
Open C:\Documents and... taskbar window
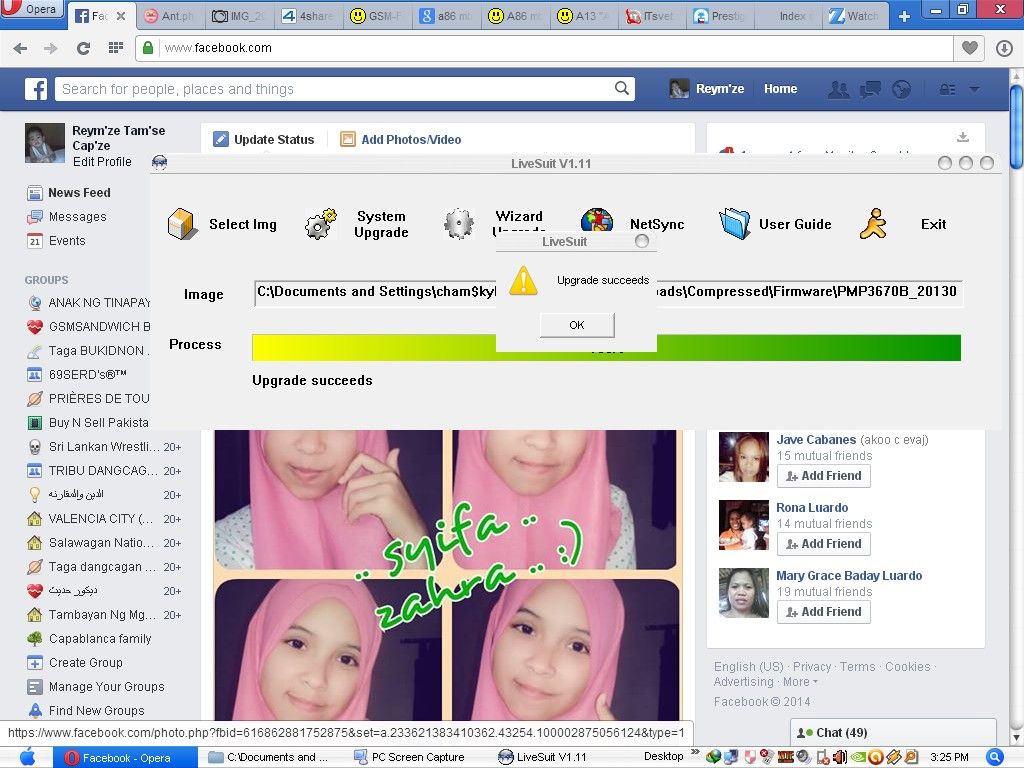click(x=266, y=757)
